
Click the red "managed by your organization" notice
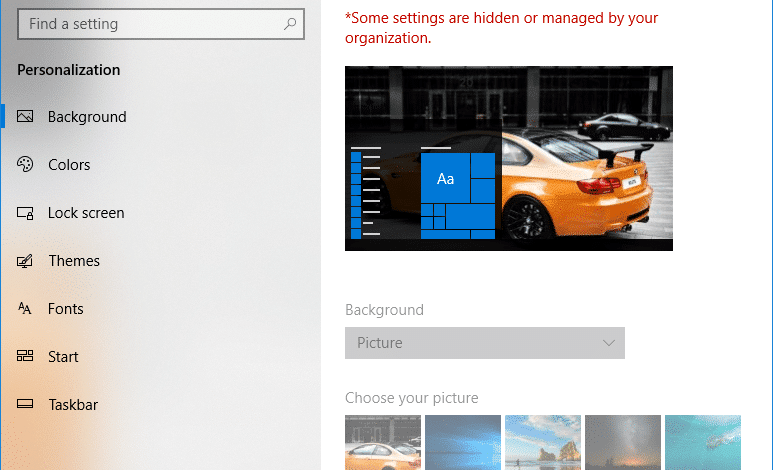pyautogui.click(x=501, y=28)
